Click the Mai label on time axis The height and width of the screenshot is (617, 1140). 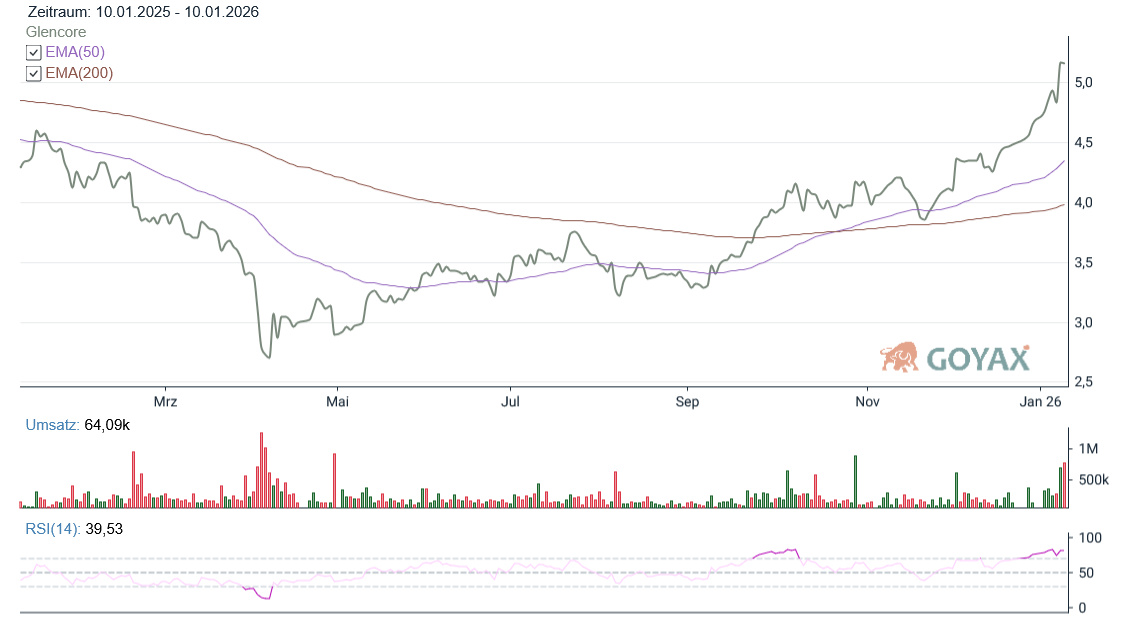(x=338, y=402)
